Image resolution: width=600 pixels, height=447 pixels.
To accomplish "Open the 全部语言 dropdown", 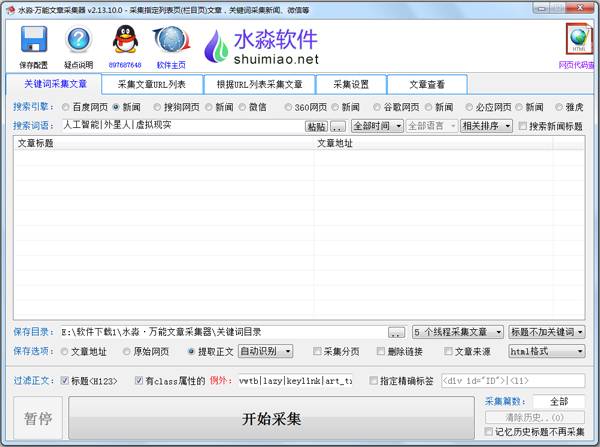I will click(432, 126).
